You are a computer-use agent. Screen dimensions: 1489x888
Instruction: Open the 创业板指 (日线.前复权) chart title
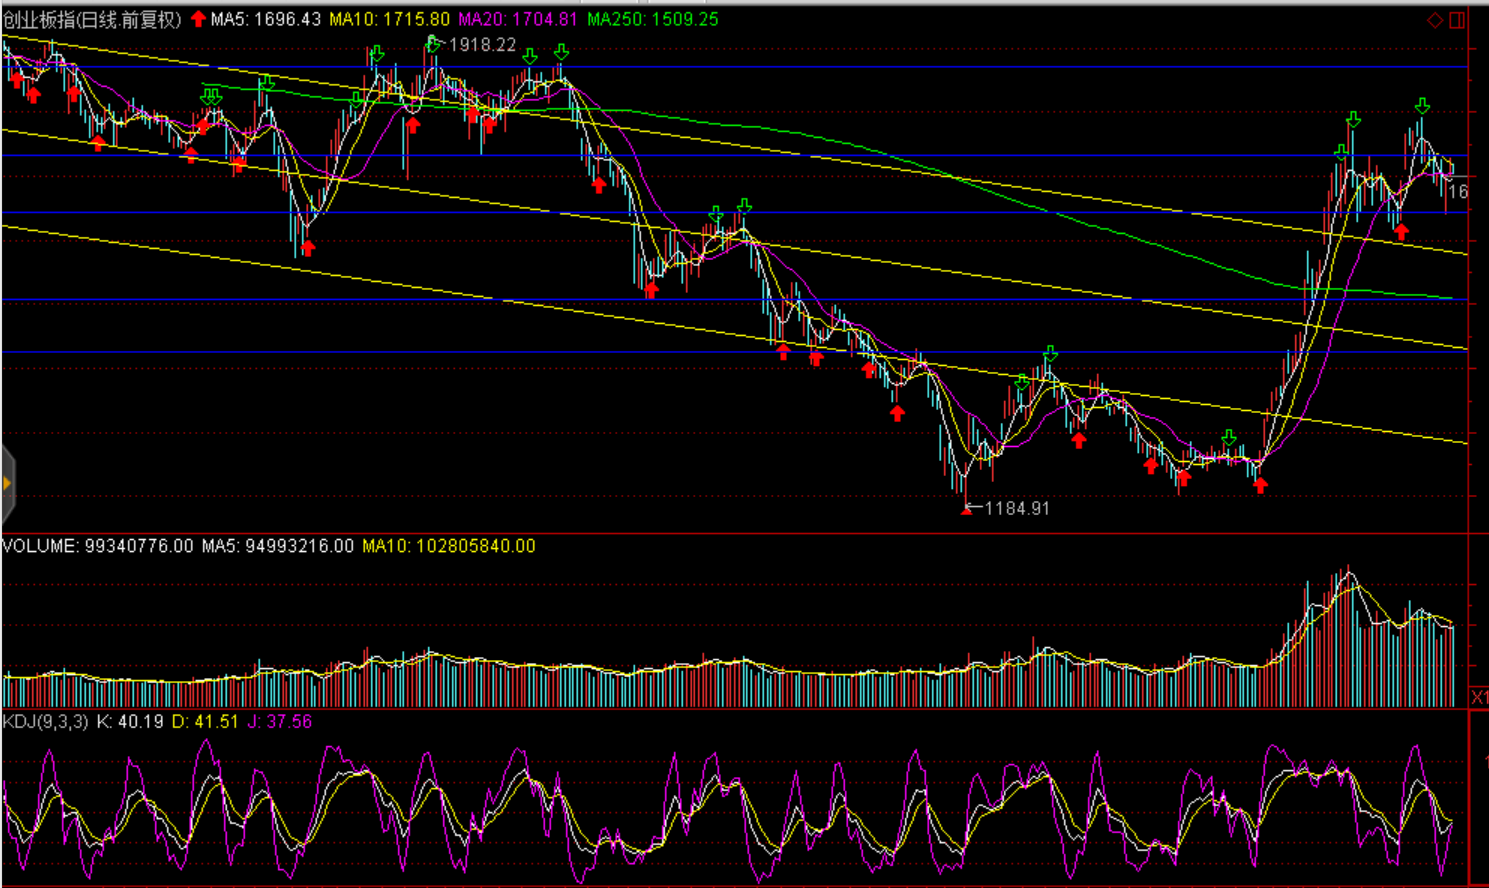(92, 19)
